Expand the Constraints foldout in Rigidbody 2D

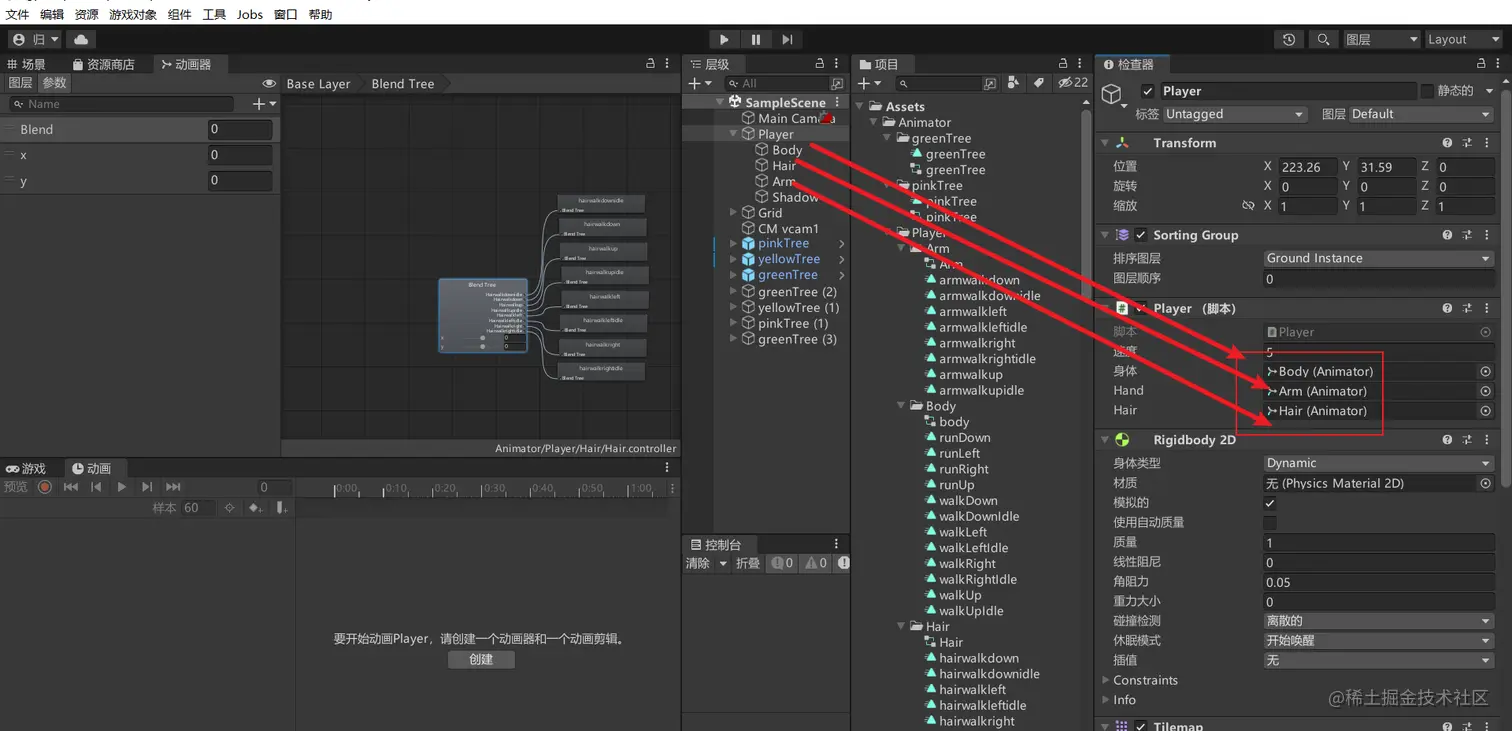(1104, 680)
